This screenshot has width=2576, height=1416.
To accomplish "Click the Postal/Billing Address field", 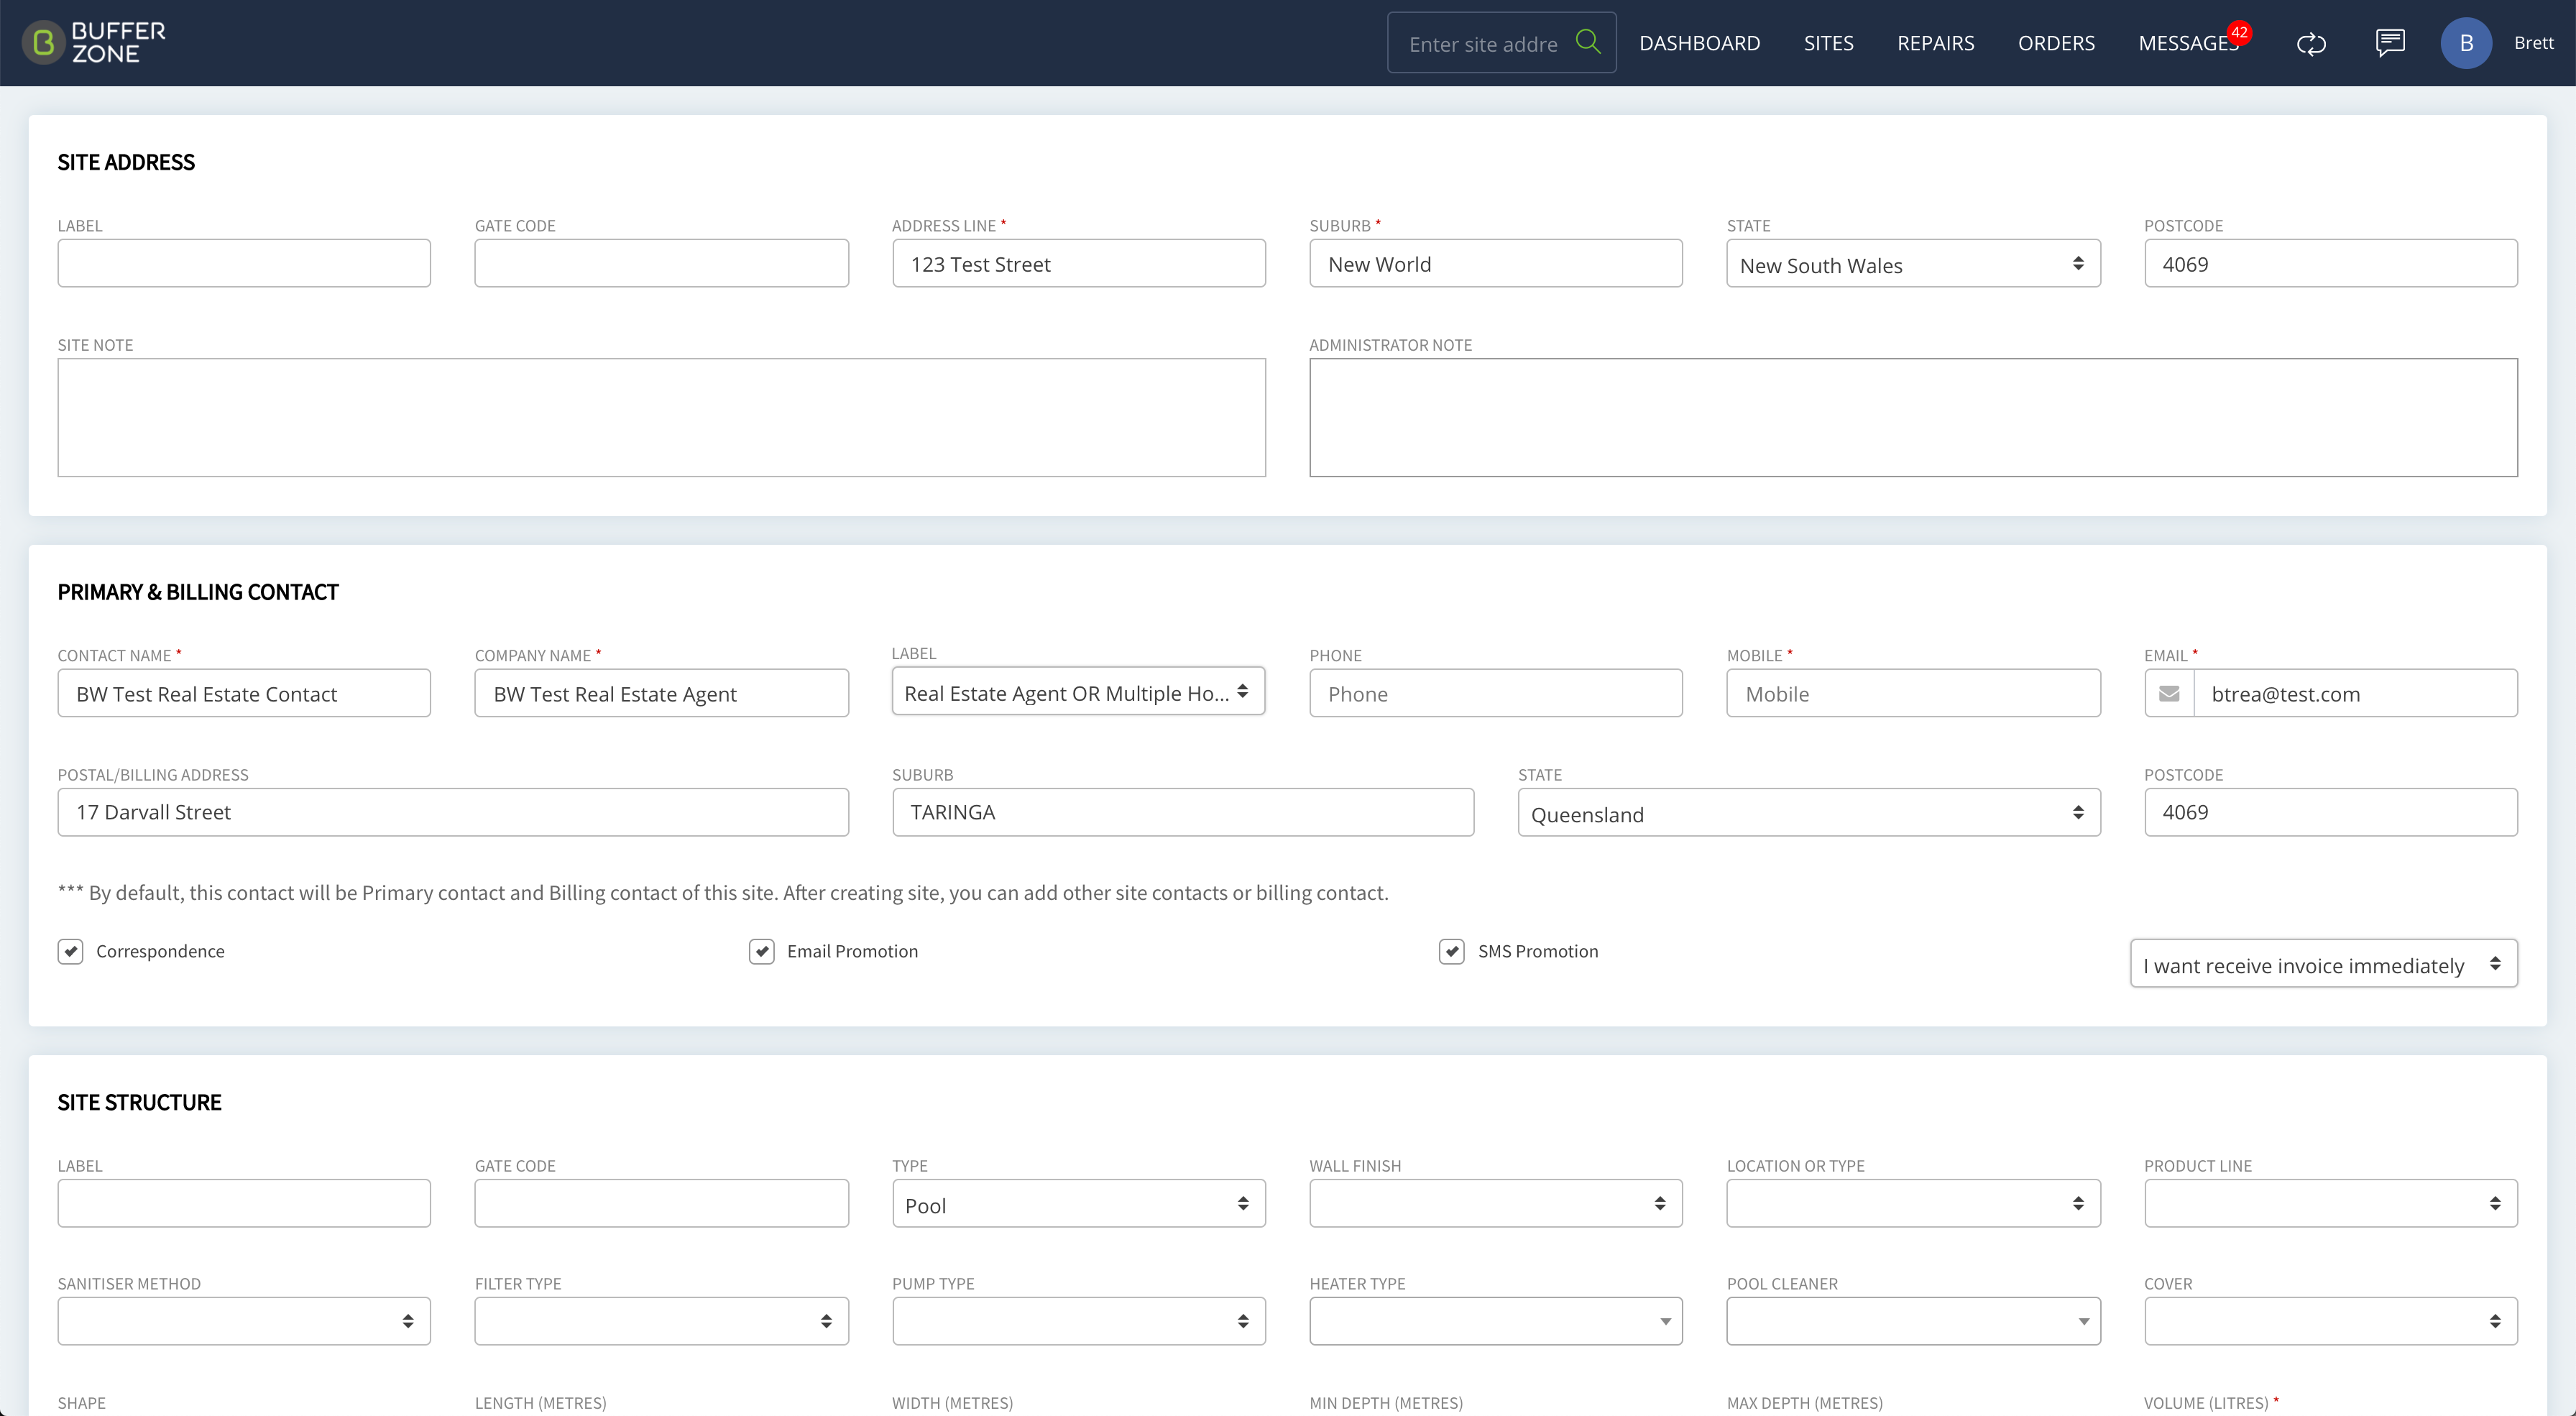I will click(x=453, y=812).
